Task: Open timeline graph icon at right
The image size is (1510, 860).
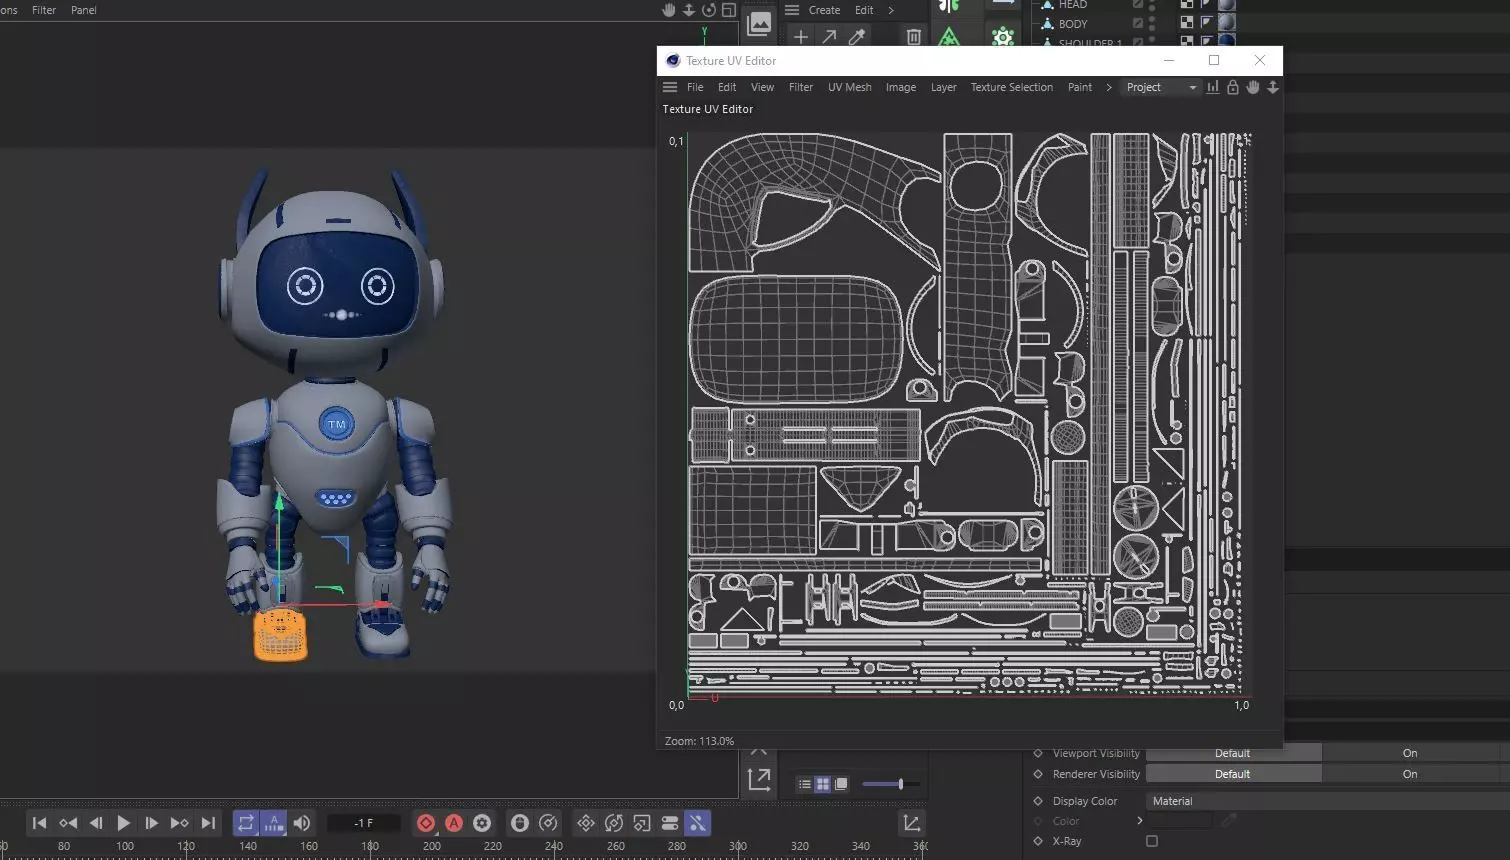Action: click(x=911, y=823)
